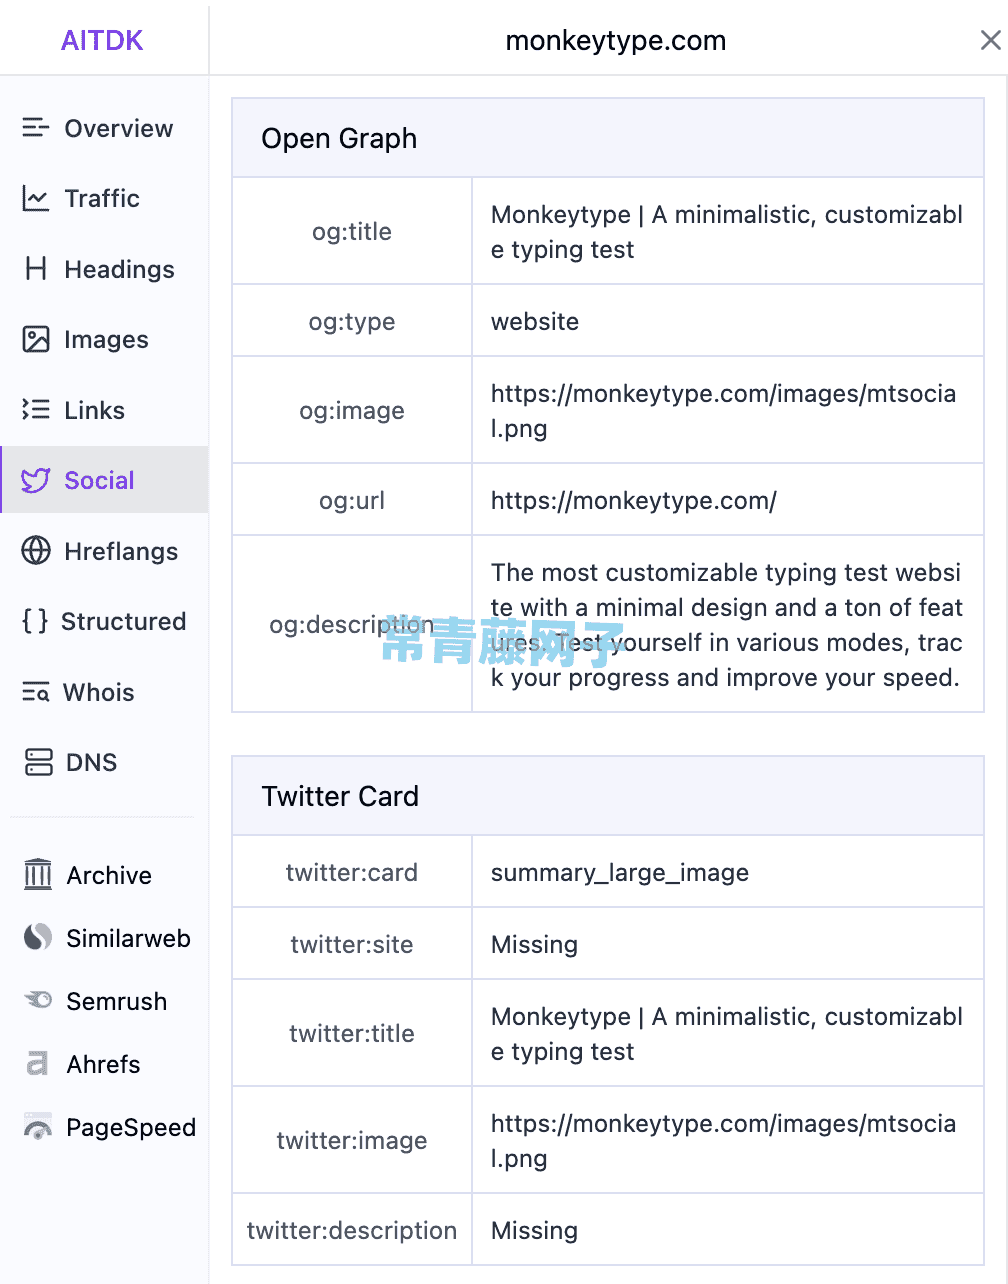Click the 'website' value cell
The image size is (1008, 1284).
728,321
